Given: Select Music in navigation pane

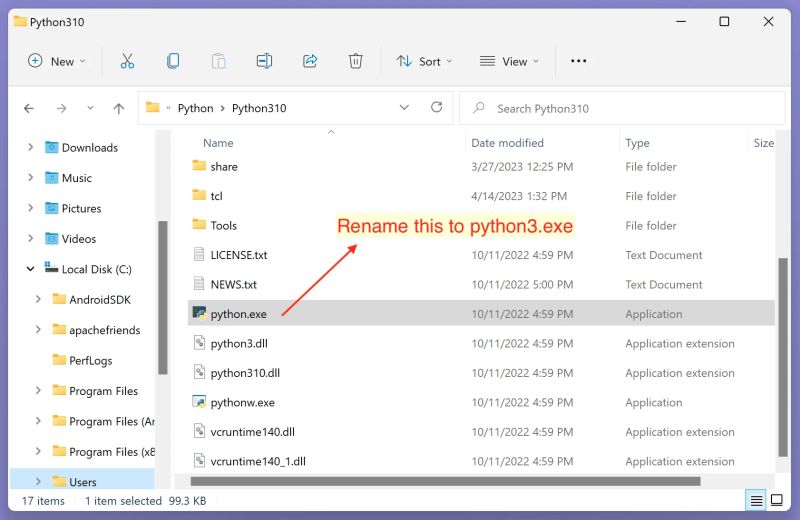Looking at the screenshot, I should [77, 178].
